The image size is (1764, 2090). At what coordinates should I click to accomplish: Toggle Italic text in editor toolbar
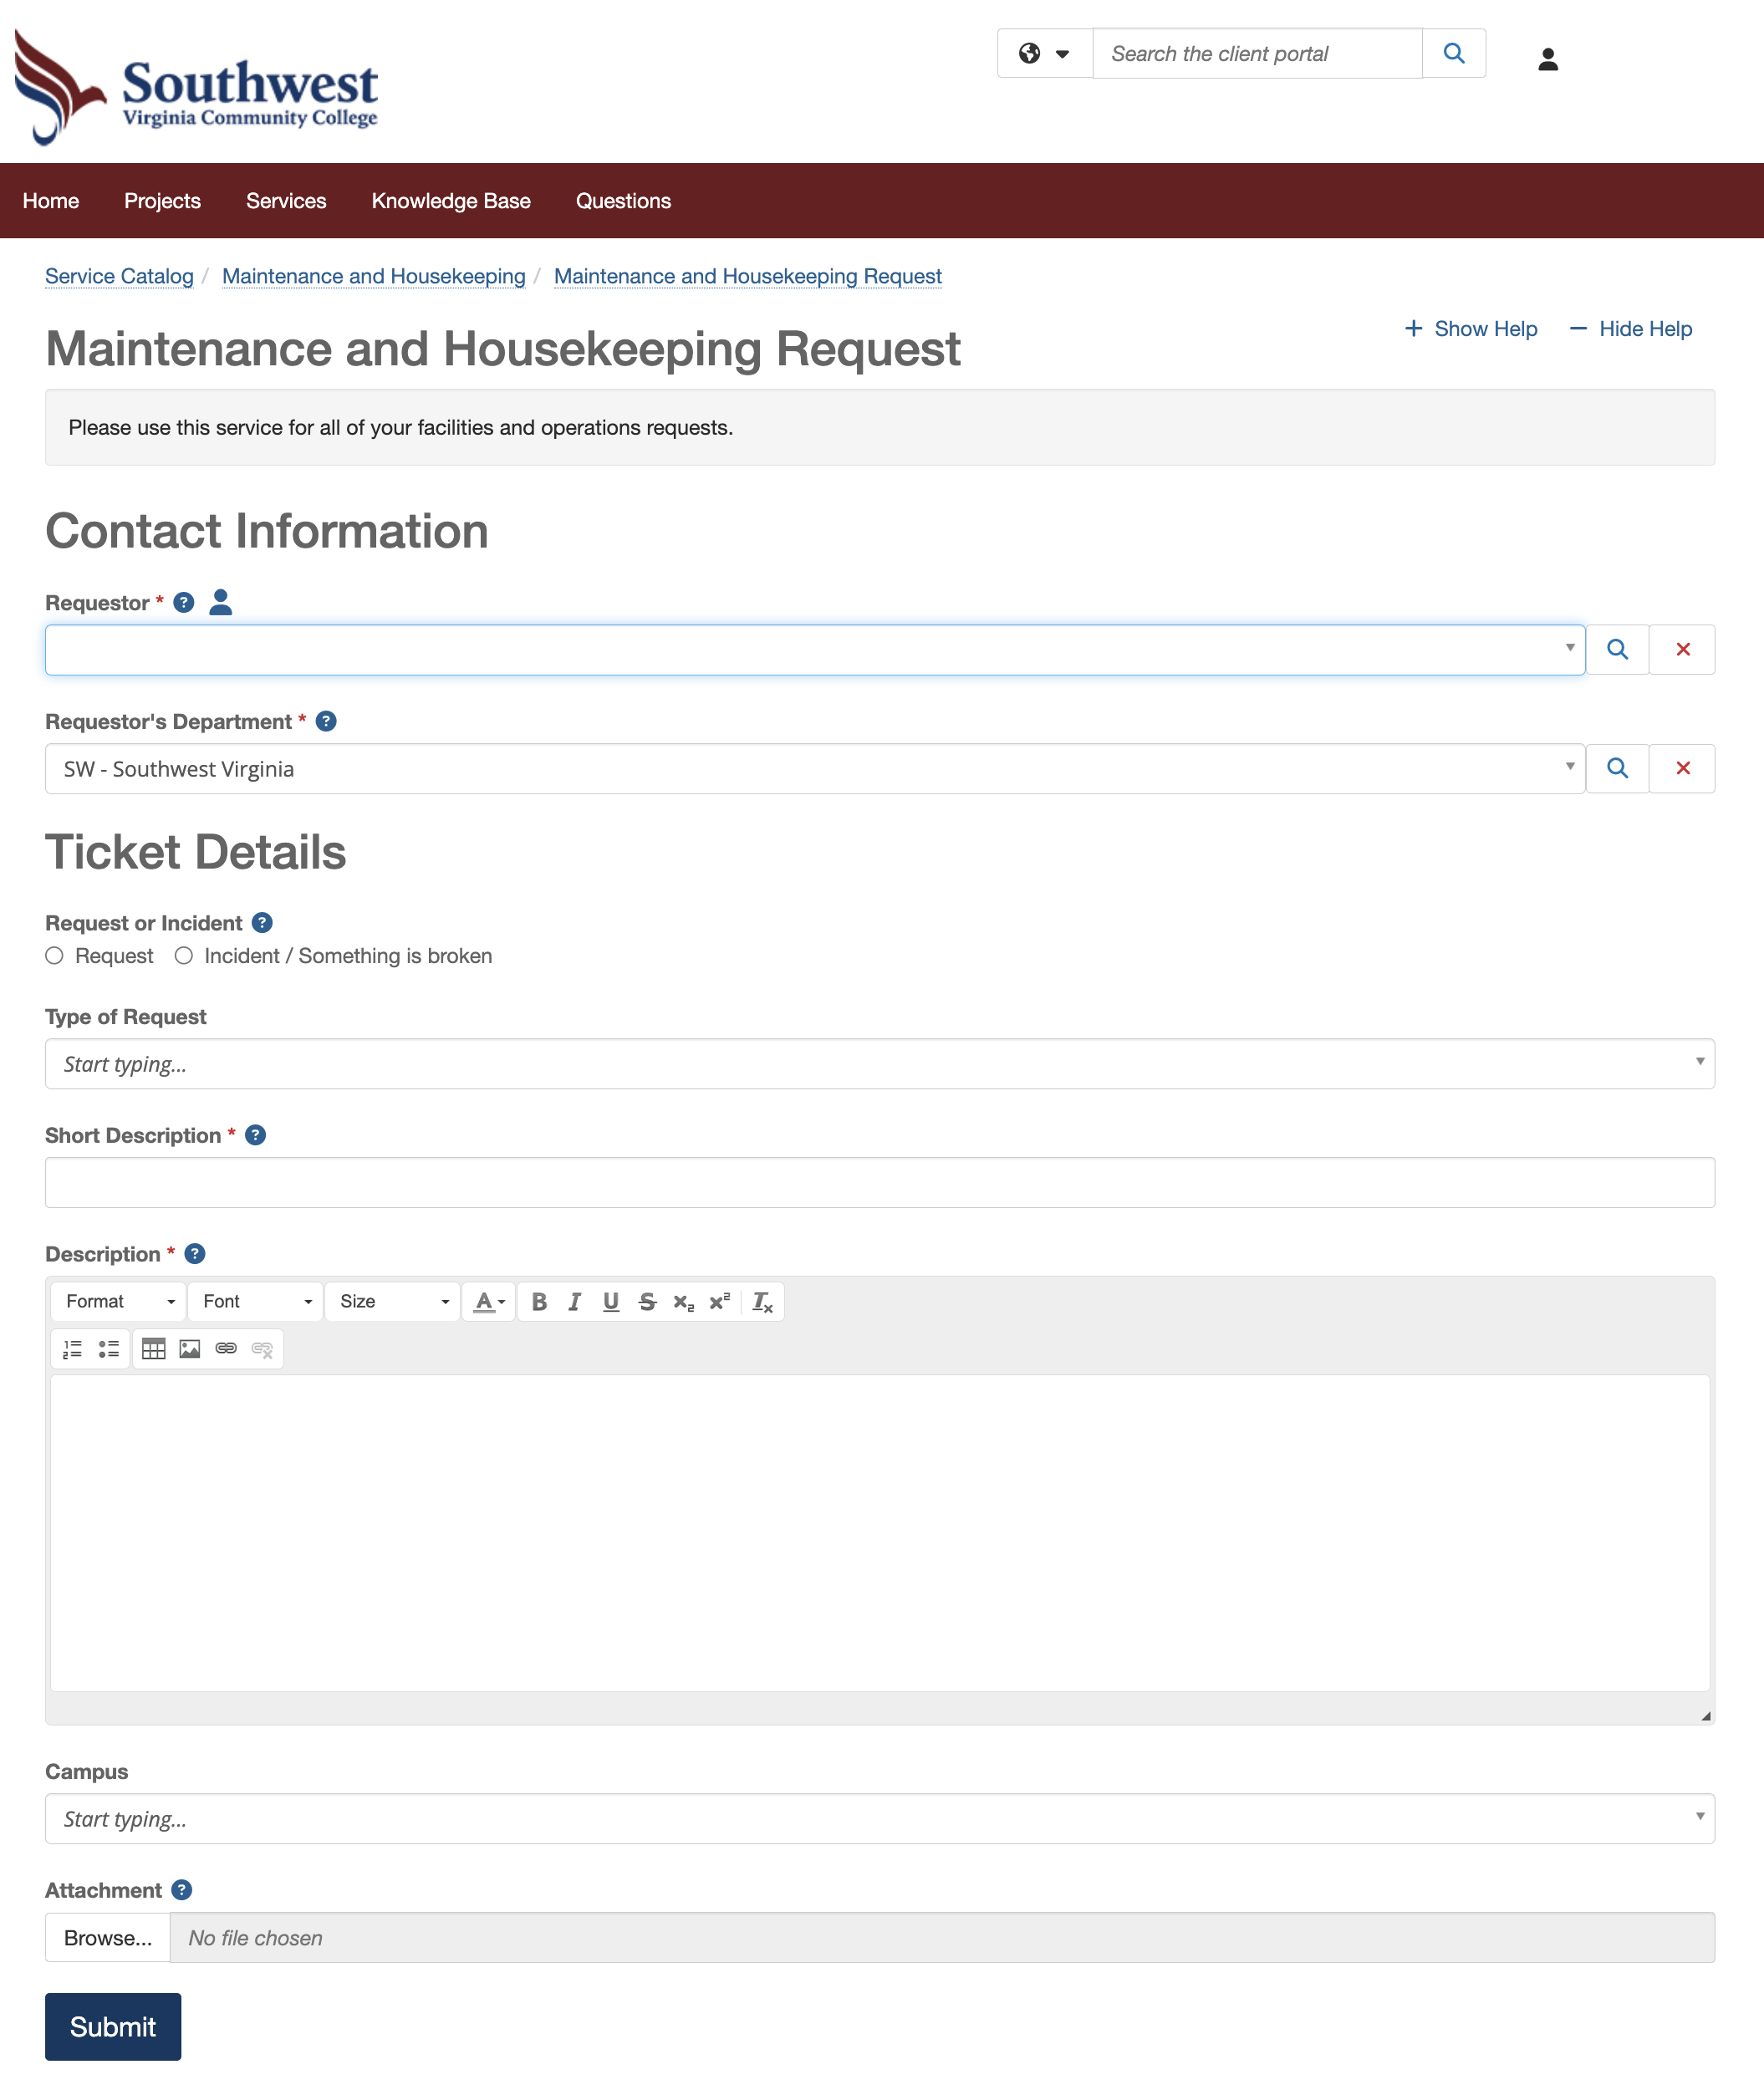574,1301
